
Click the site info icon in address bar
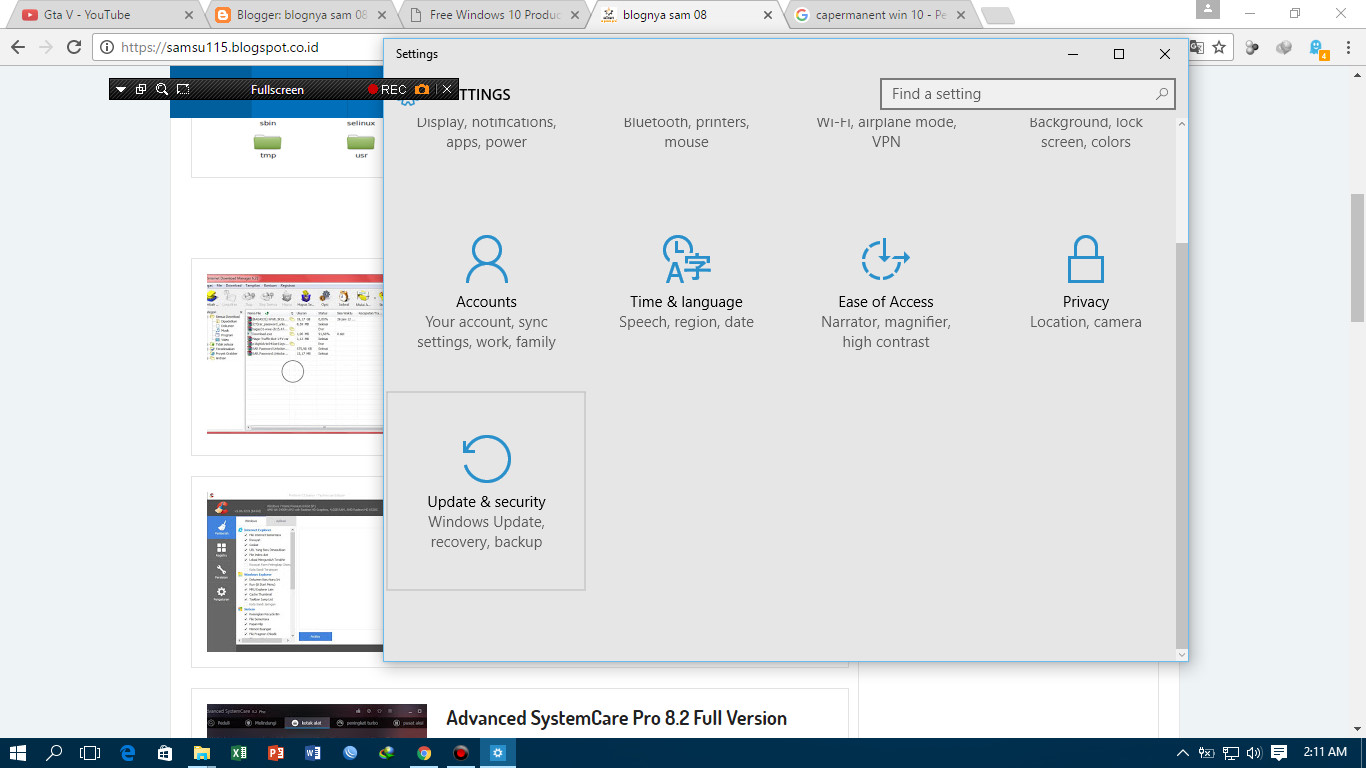(x=106, y=45)
